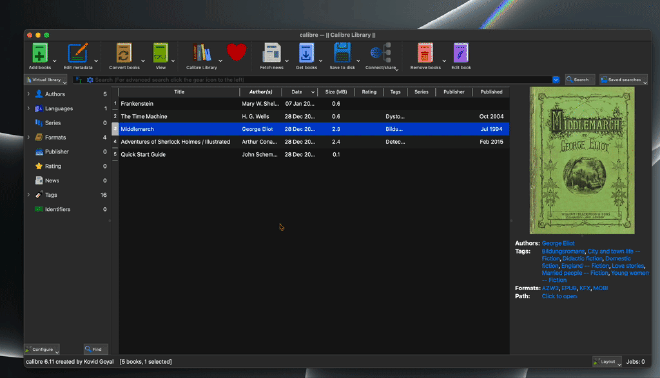Select Publisher in the tag browser

[56, 152]
